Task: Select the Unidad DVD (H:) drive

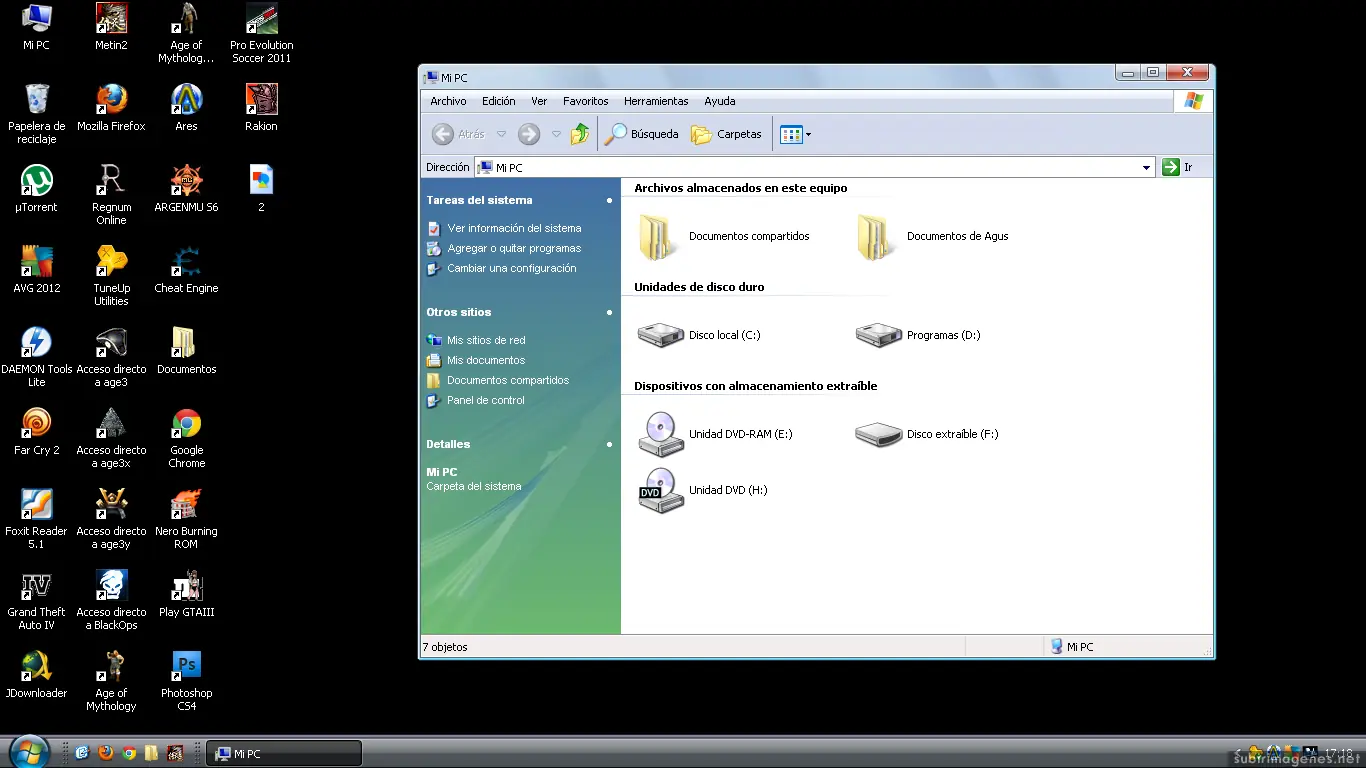Action: [703, 490]
